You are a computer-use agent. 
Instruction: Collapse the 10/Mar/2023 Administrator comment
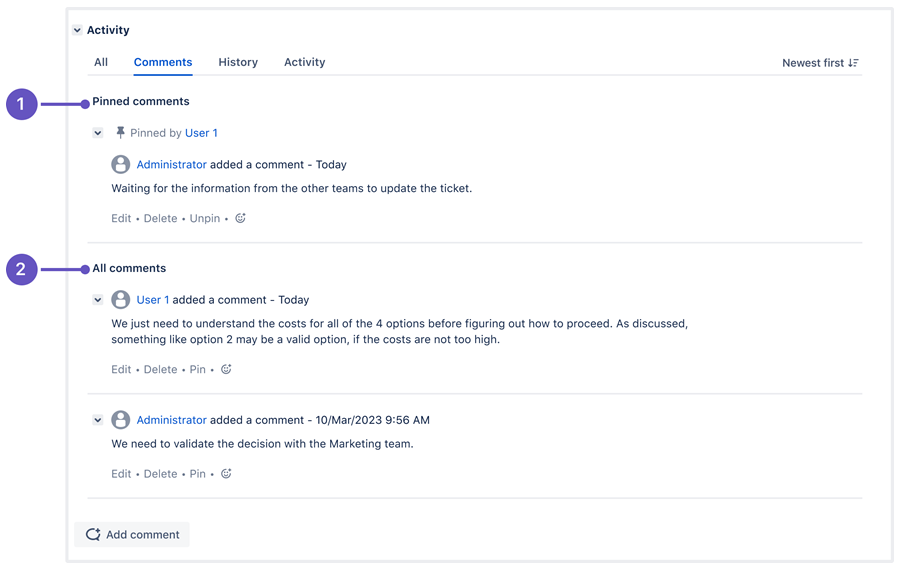pos(98,420)
